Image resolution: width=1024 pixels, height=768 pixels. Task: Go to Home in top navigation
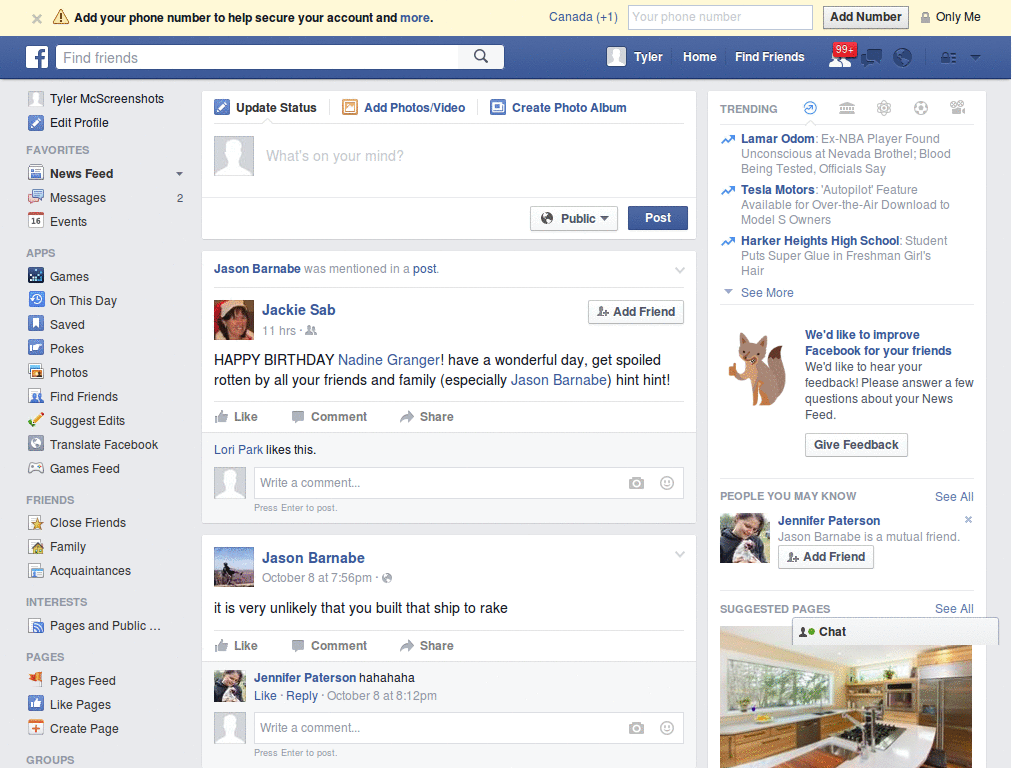pyautogui.click(x=699, y=57)
